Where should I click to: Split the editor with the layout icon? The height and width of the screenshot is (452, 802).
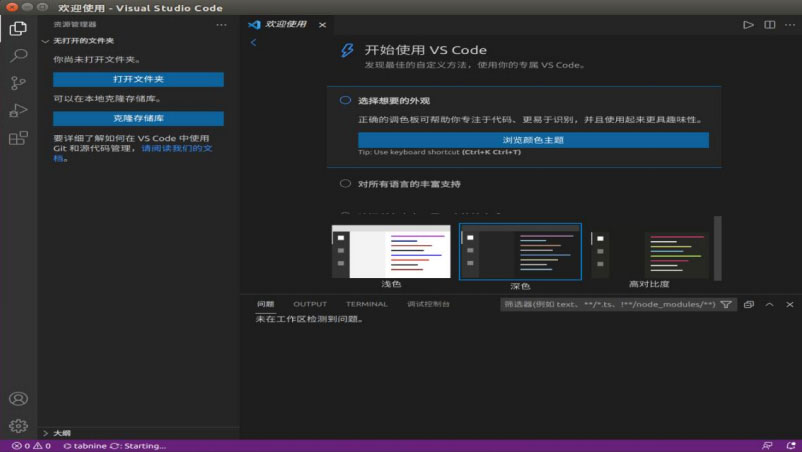pos(769,25)
